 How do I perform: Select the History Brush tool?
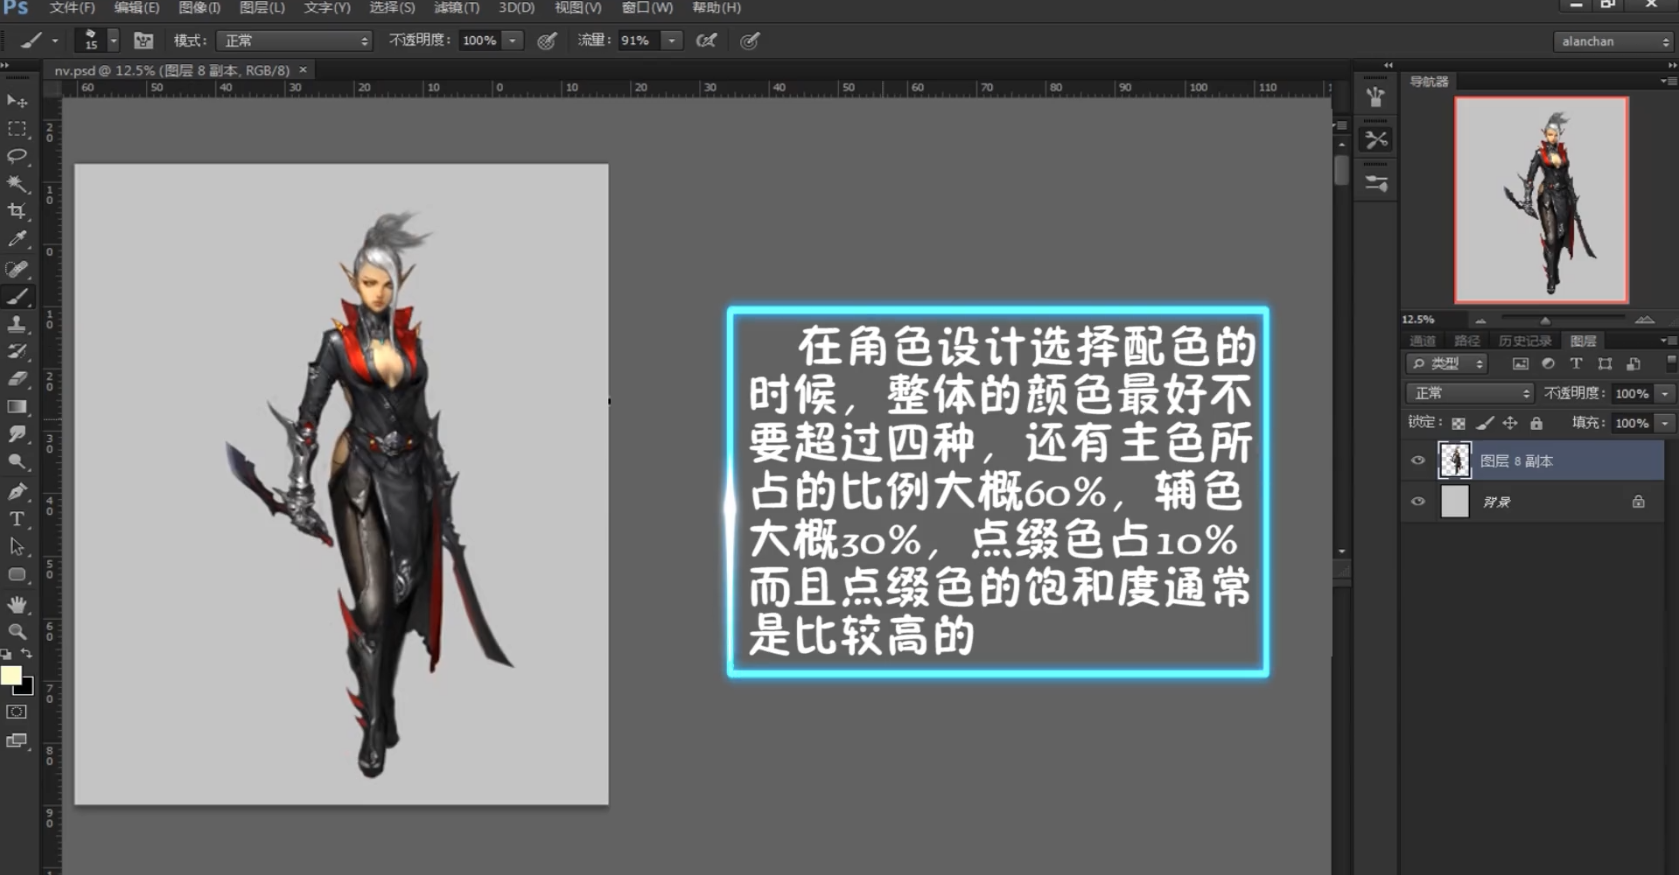pyautogui.click(x=17, y=352)
